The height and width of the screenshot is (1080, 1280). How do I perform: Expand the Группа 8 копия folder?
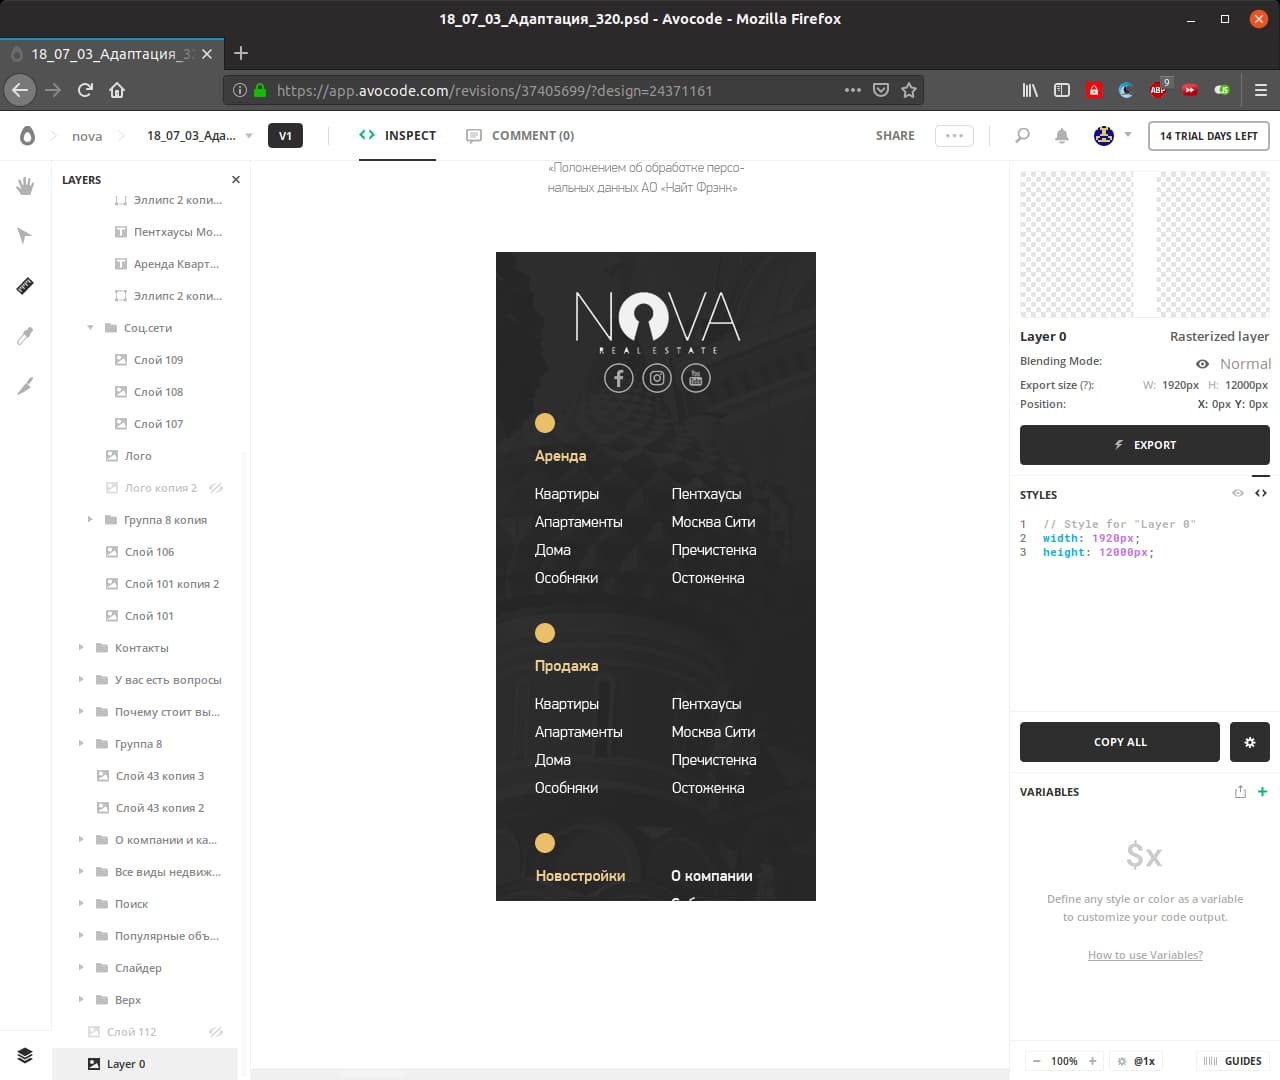[90, 520]
